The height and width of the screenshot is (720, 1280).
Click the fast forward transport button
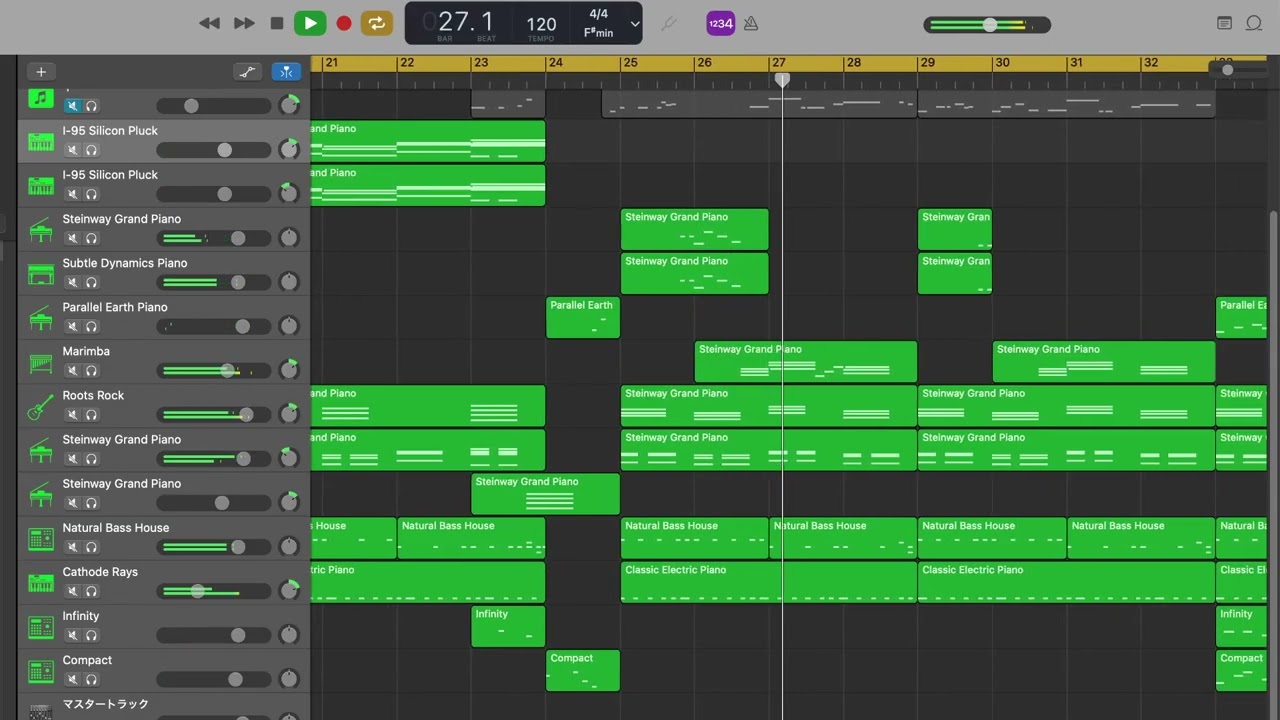point(243,23)
